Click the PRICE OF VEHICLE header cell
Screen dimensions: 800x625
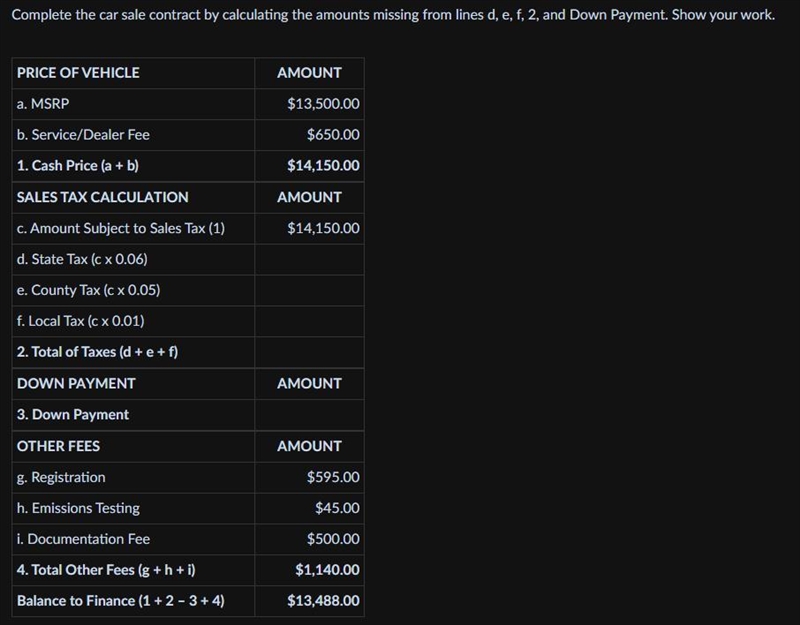[133, 73]
